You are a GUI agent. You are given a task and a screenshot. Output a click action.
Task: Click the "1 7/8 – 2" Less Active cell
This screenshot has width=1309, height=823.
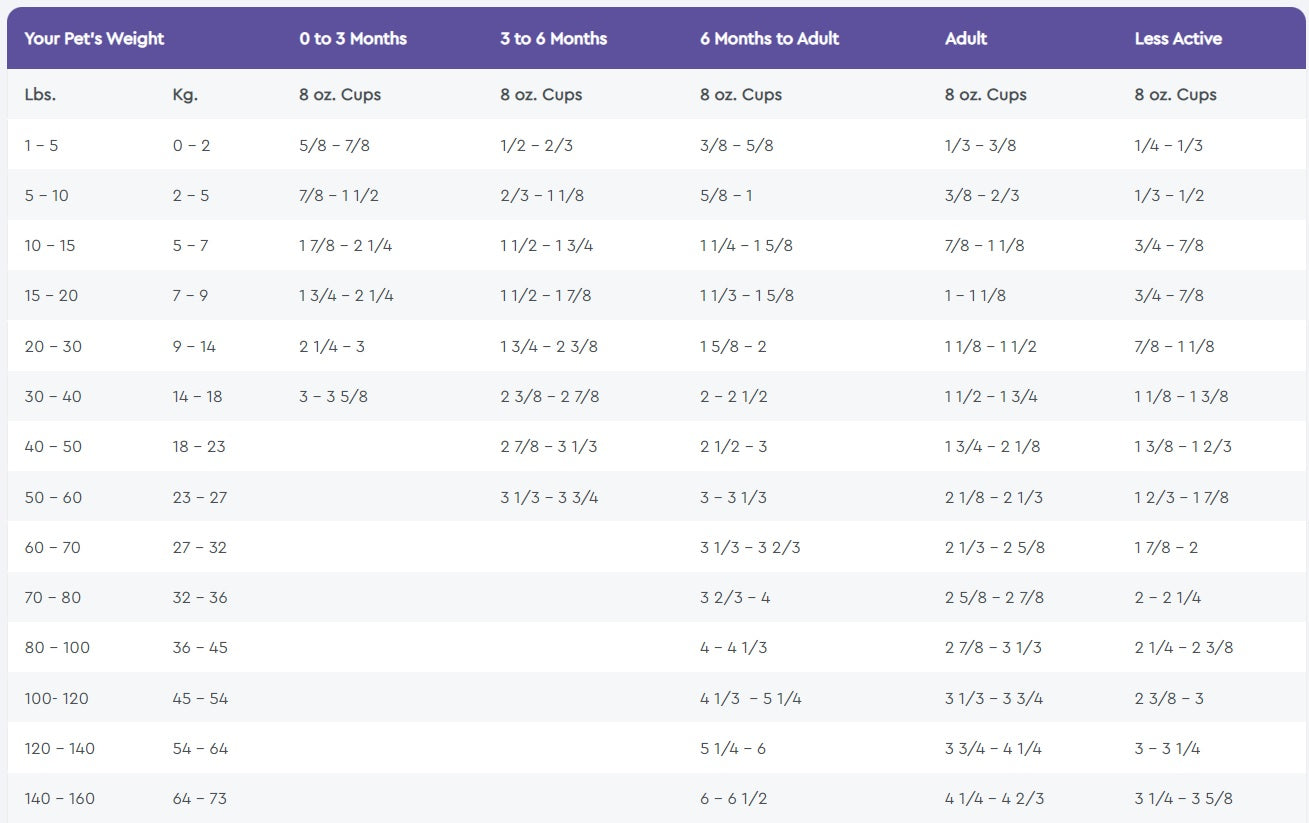tap(1166, 548)
